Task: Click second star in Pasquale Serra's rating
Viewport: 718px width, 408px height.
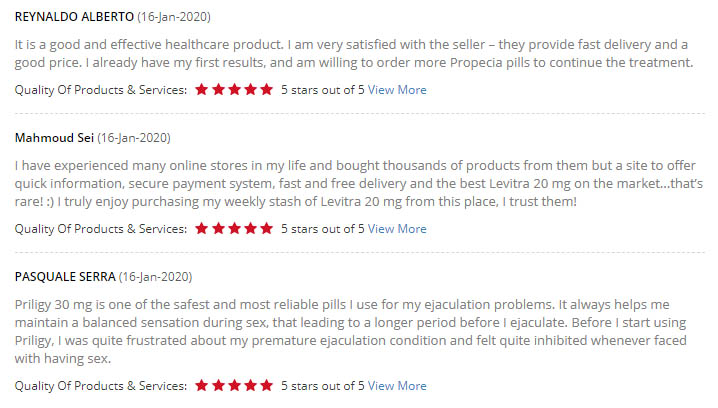Action: [x=218, y=386]
